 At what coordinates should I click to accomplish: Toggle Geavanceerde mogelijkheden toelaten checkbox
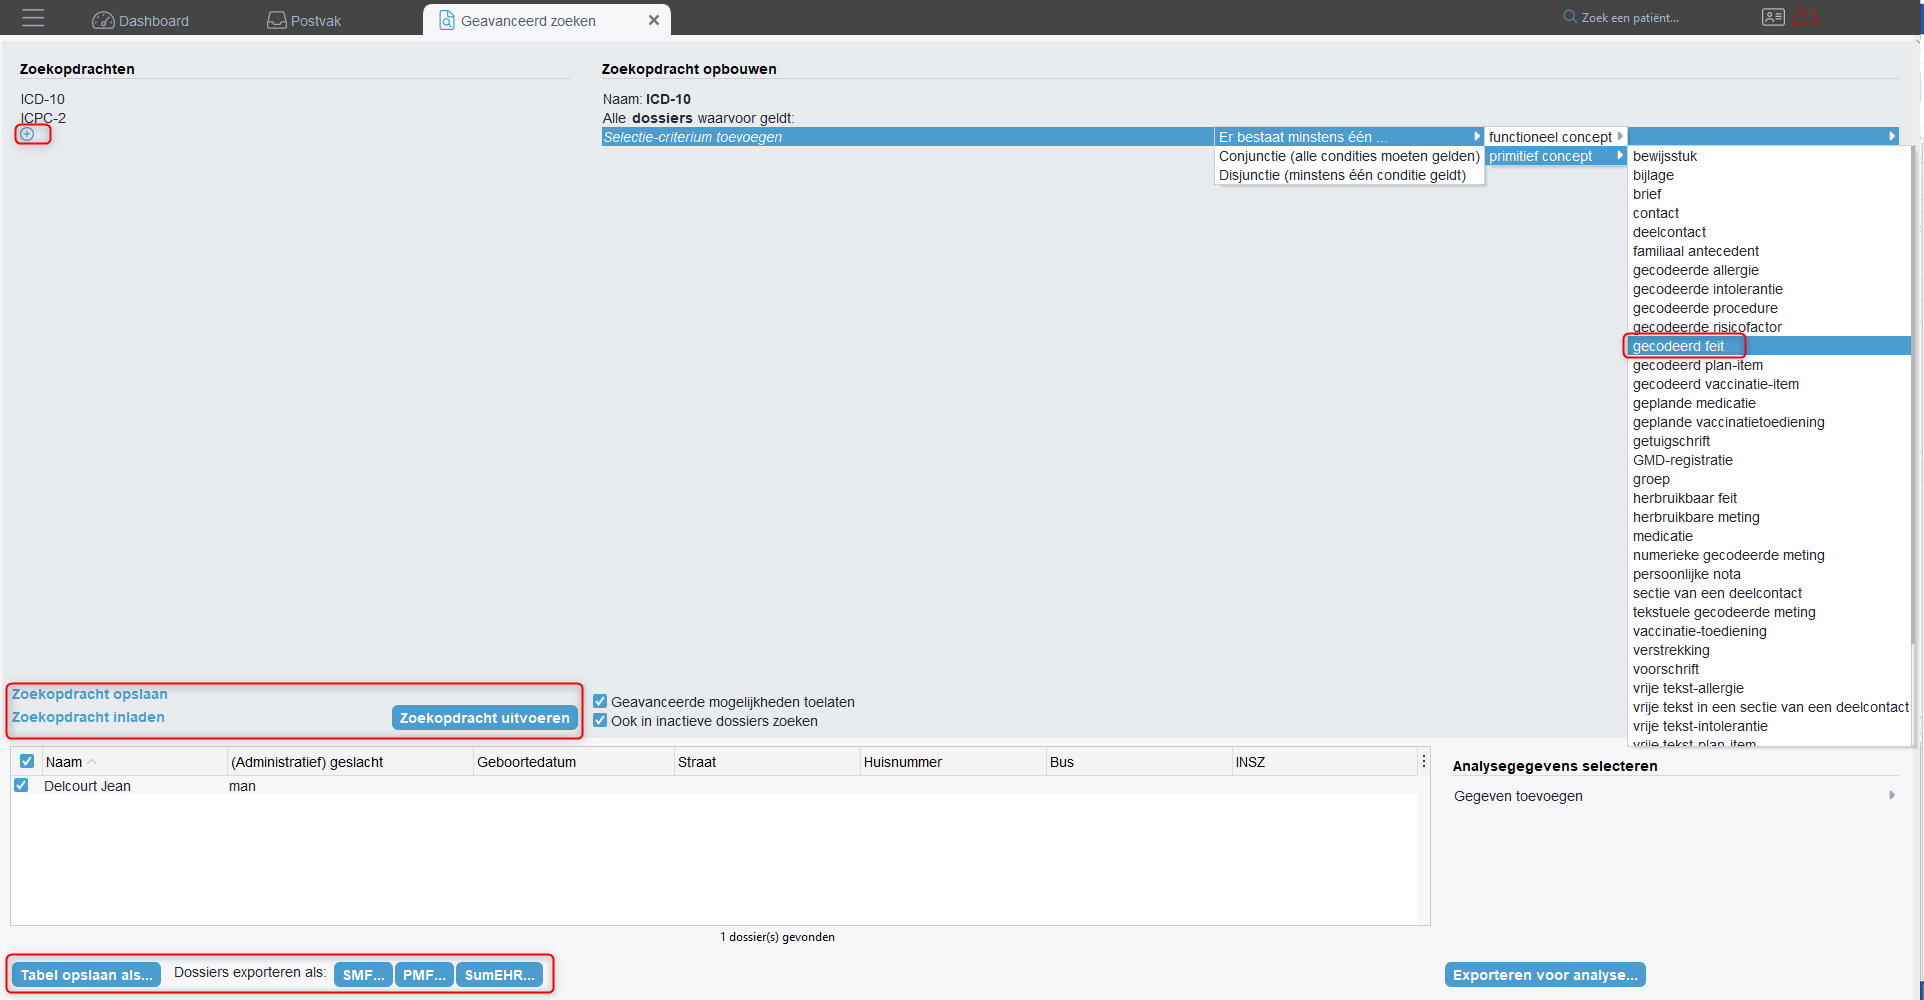[600, 701]
